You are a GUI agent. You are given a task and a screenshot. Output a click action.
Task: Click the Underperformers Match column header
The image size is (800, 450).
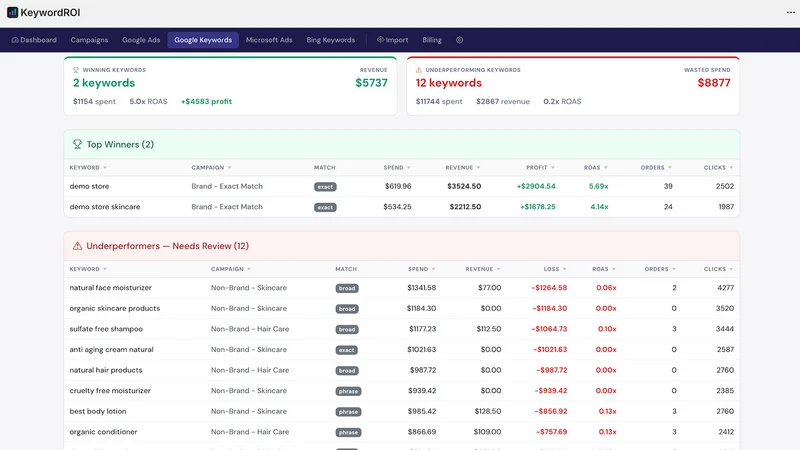tap(346, 269)
